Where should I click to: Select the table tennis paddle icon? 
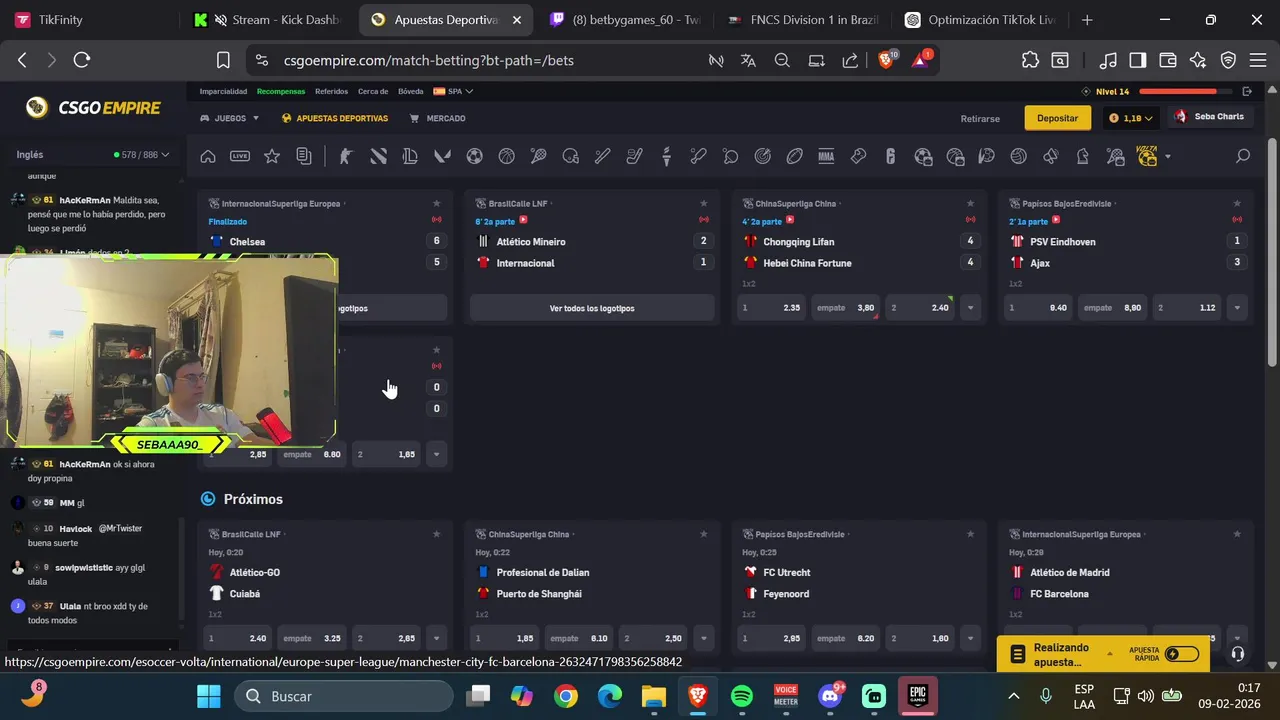click(x=730, y=156)
